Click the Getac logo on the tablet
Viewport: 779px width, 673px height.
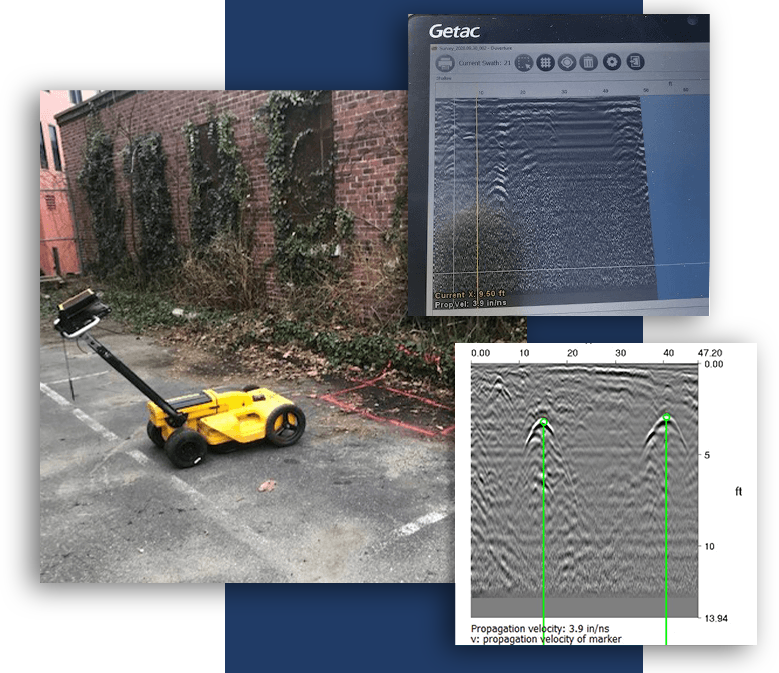(455, 31)
